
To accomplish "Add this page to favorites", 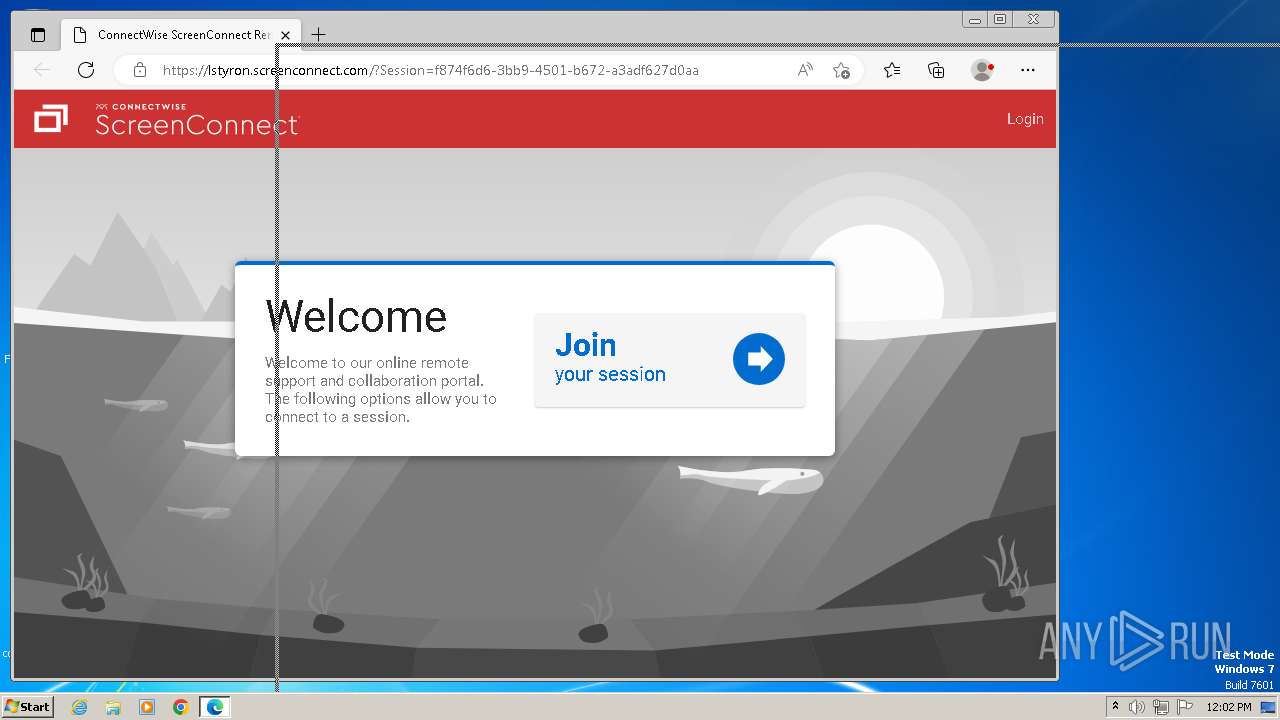I will 842,70.
